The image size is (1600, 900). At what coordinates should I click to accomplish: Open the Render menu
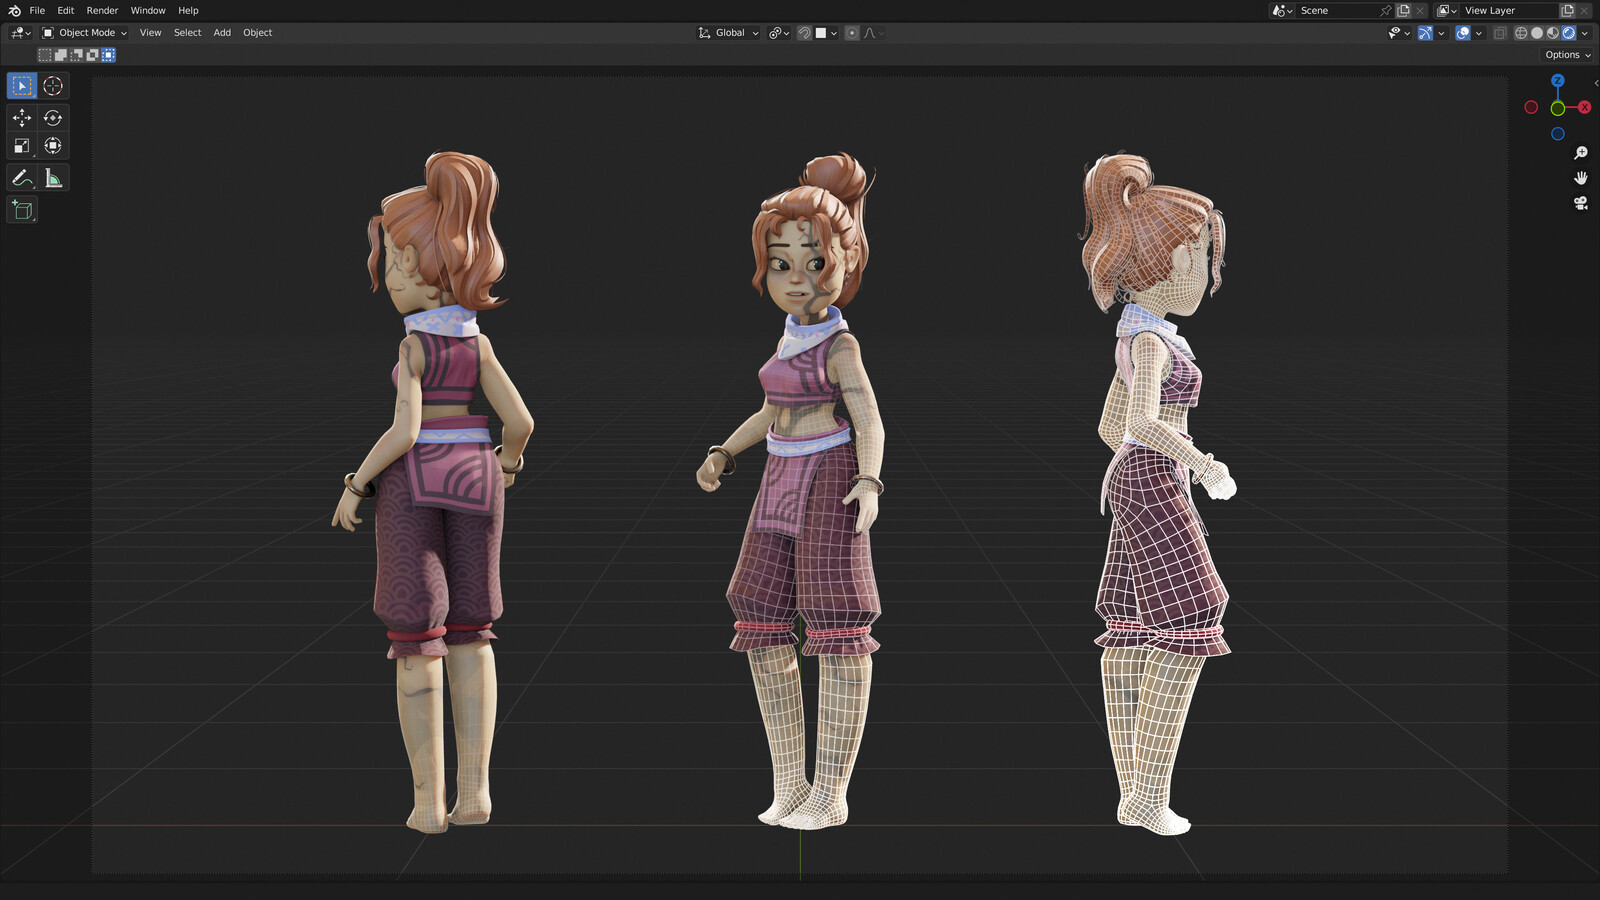point(102,10)
